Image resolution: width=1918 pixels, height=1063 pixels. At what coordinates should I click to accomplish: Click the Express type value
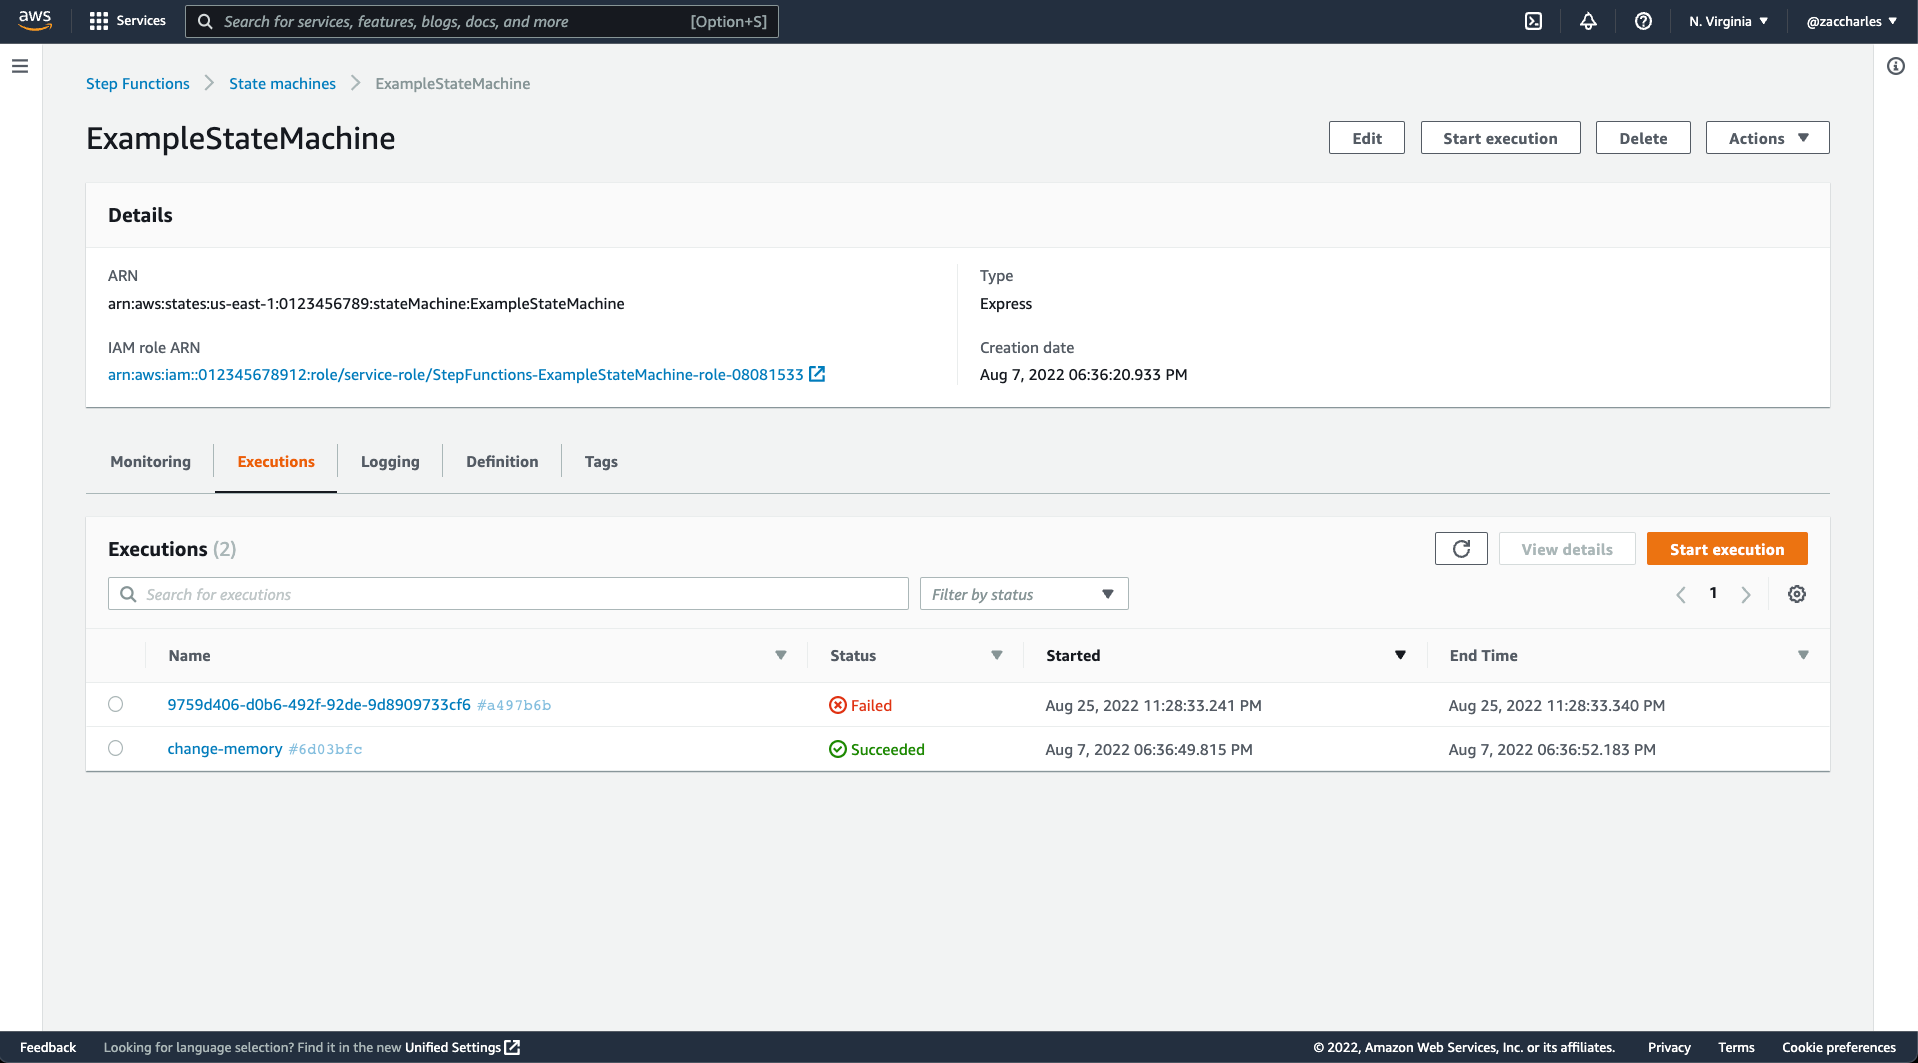(x=1006, y=303)
